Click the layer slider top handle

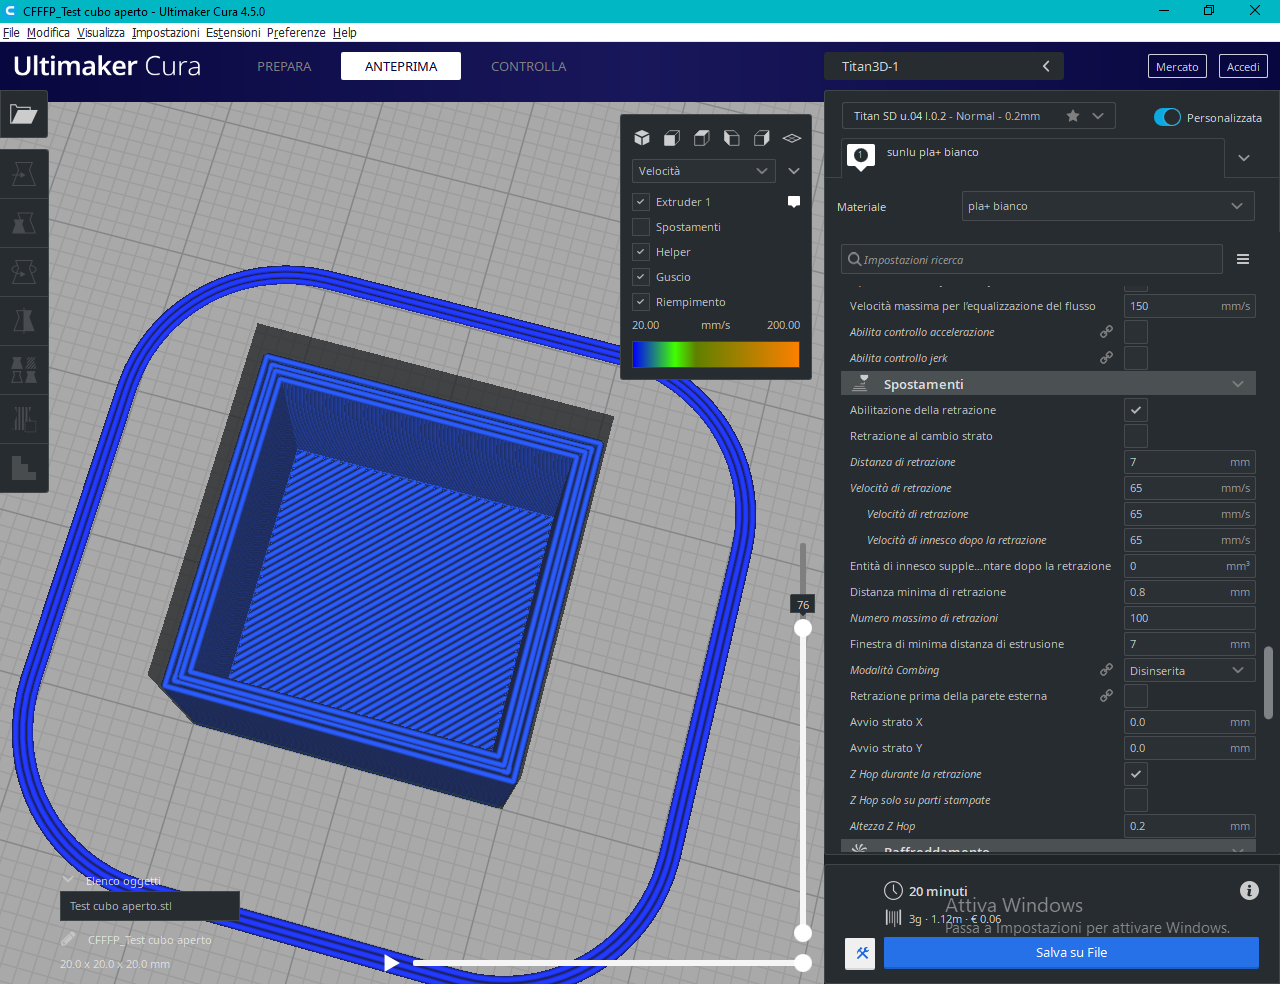pos(803,628)
